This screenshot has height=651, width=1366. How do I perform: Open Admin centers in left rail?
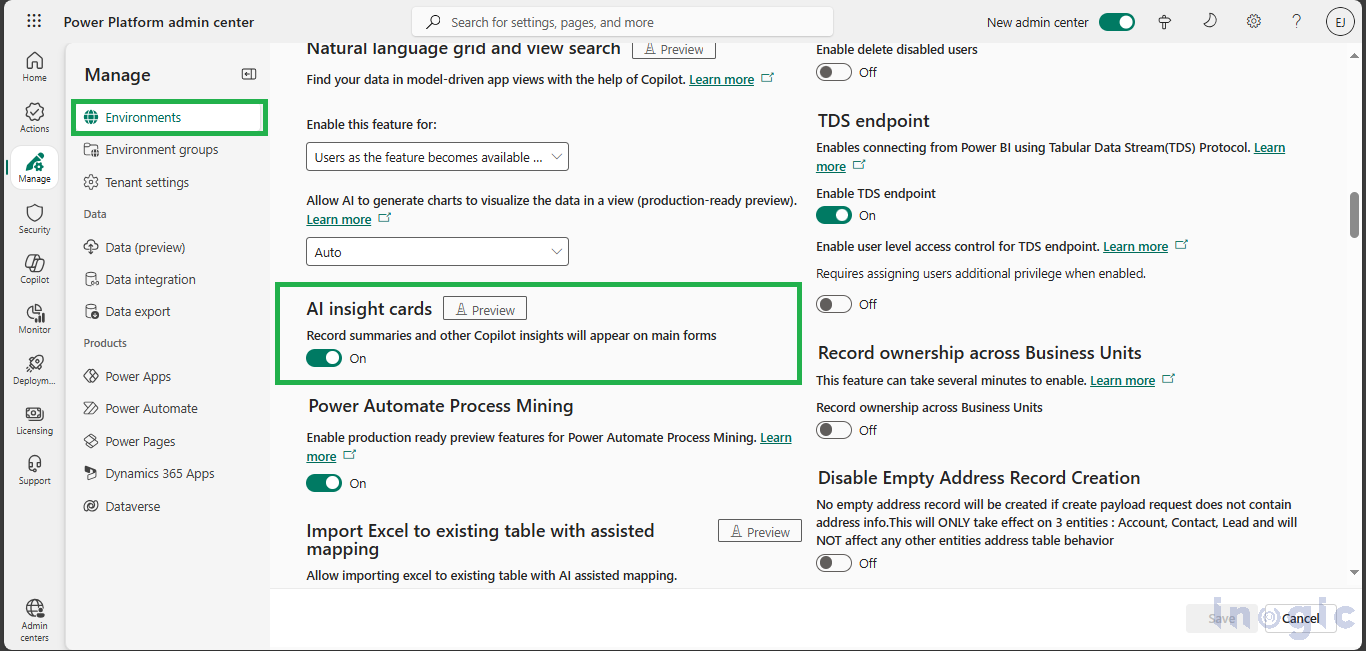click(34, 620)
